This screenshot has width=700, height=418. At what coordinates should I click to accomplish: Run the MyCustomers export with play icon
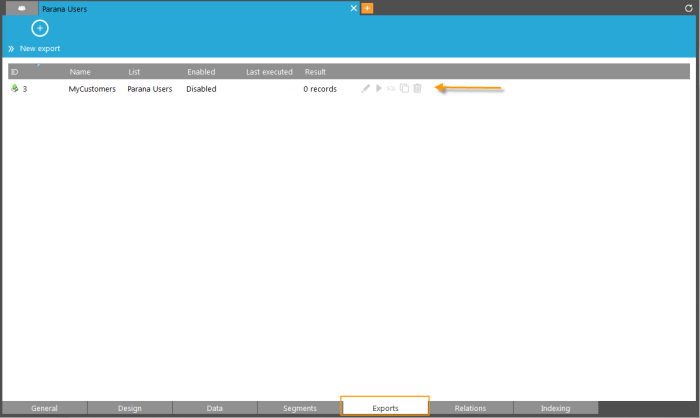[378, 89]
